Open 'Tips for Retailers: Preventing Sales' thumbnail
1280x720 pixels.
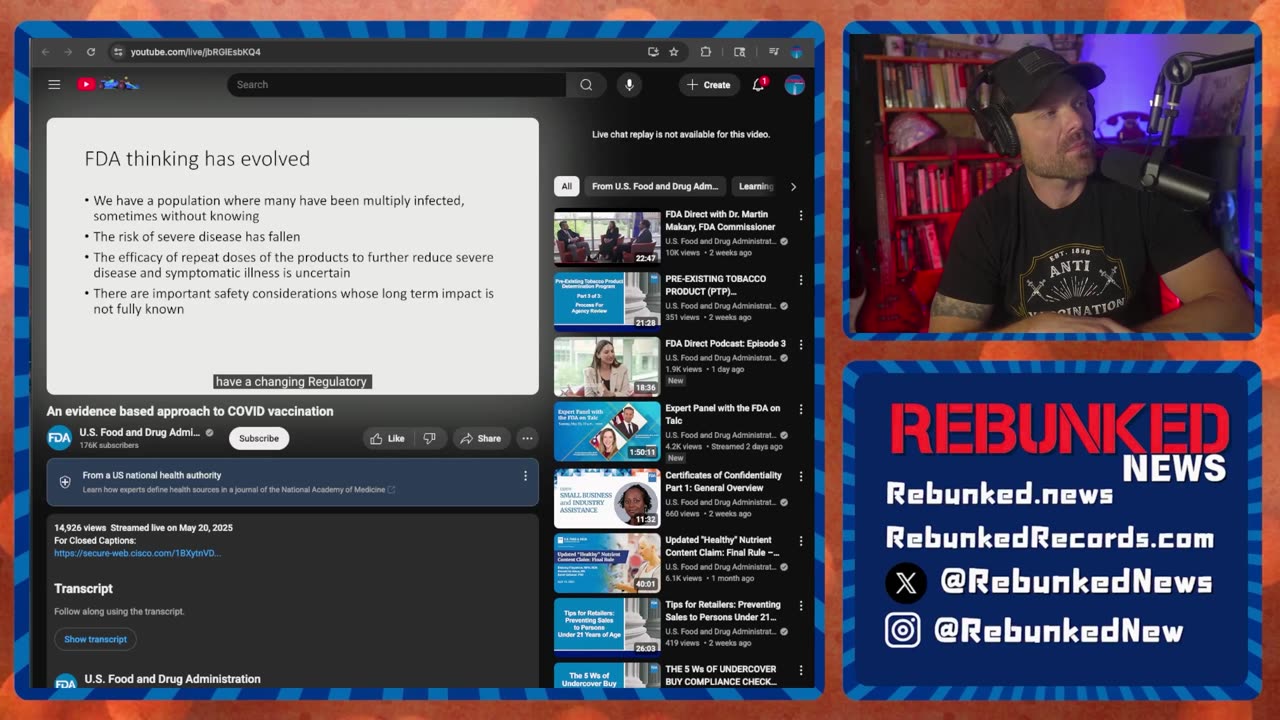pyautogui.click(x=607, y=626)
